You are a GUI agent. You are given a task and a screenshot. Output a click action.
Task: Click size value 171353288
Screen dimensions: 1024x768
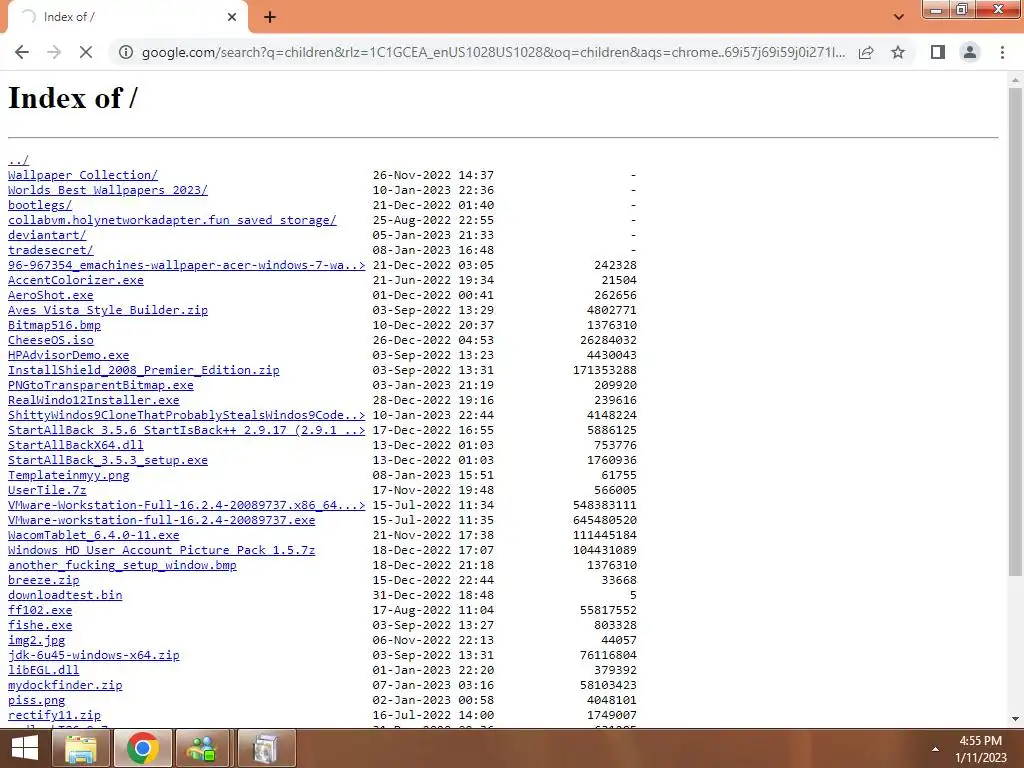pyautogui.click(x=604, y=370)
